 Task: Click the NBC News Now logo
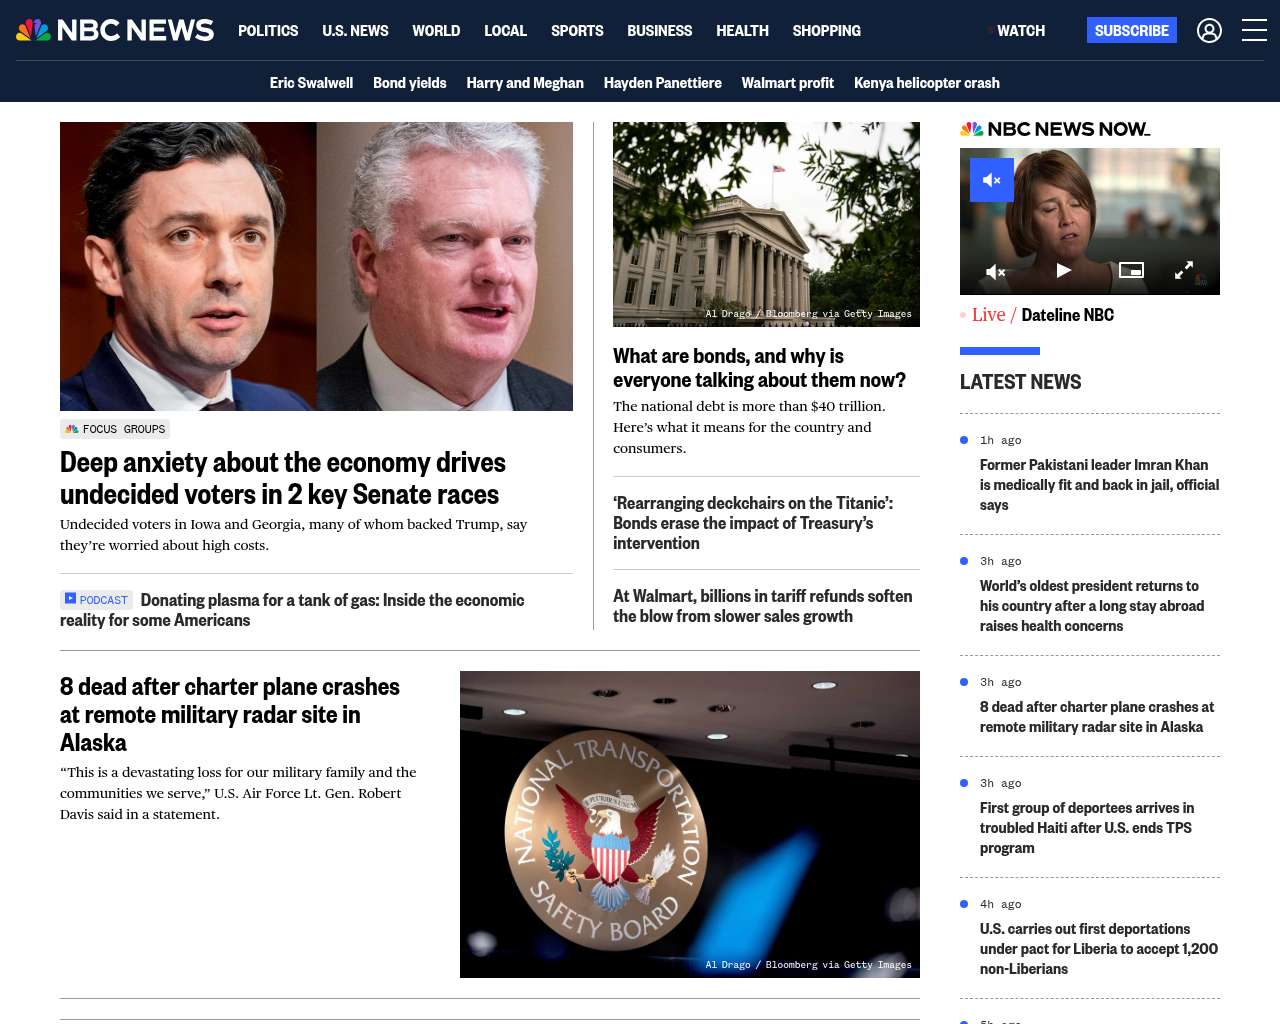(1055, 129)
